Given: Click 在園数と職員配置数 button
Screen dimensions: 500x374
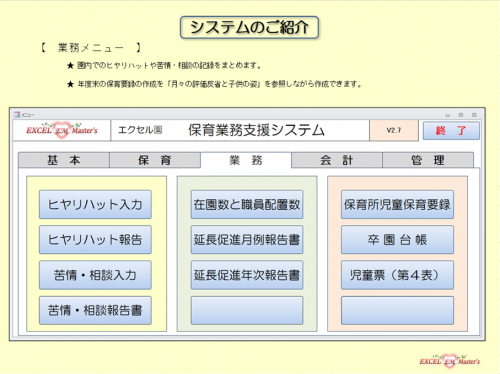Looking at the screenshot, I should pos(247,204).
